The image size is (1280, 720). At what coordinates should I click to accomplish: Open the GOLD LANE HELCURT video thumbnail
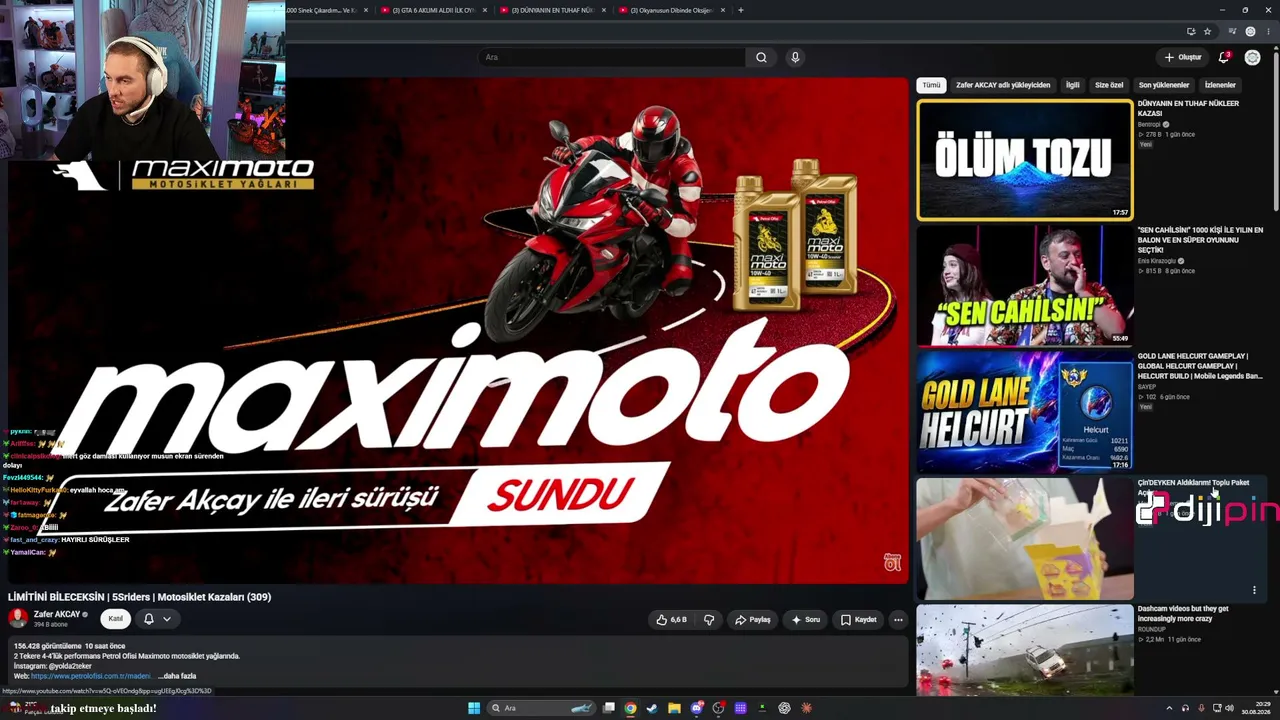tap(1025, 412)
